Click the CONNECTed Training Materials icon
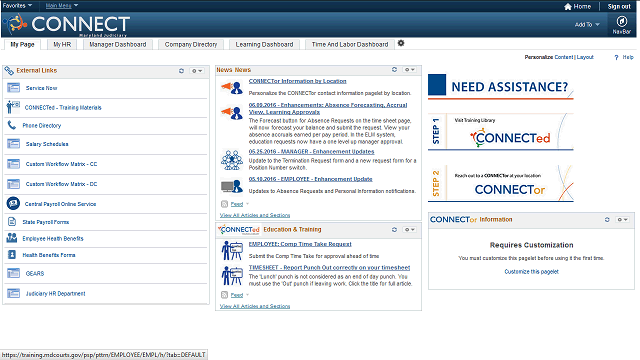 click(13, 107)
